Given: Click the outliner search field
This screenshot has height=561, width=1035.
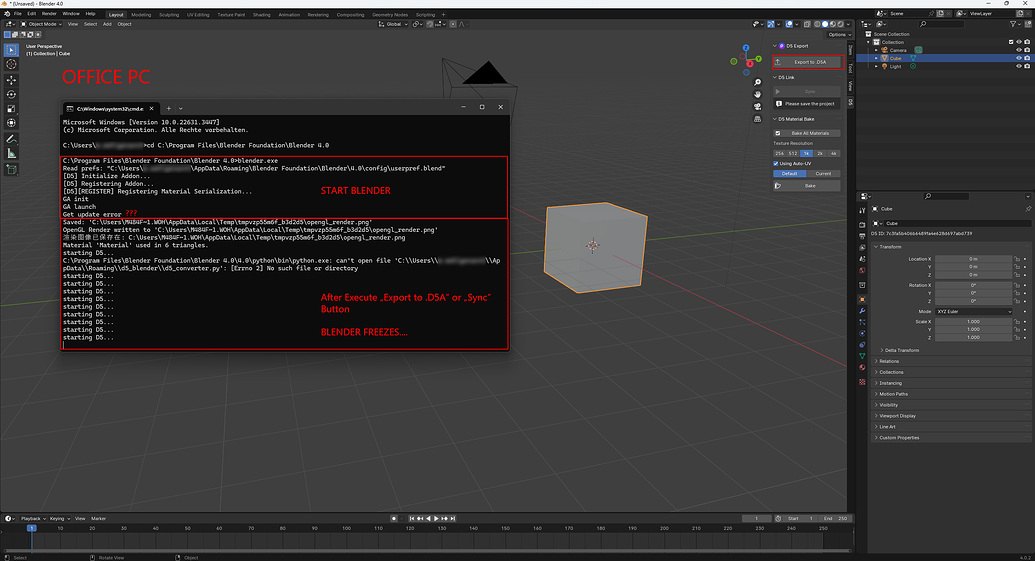Looking at the screenshot, I should (941, 24).
